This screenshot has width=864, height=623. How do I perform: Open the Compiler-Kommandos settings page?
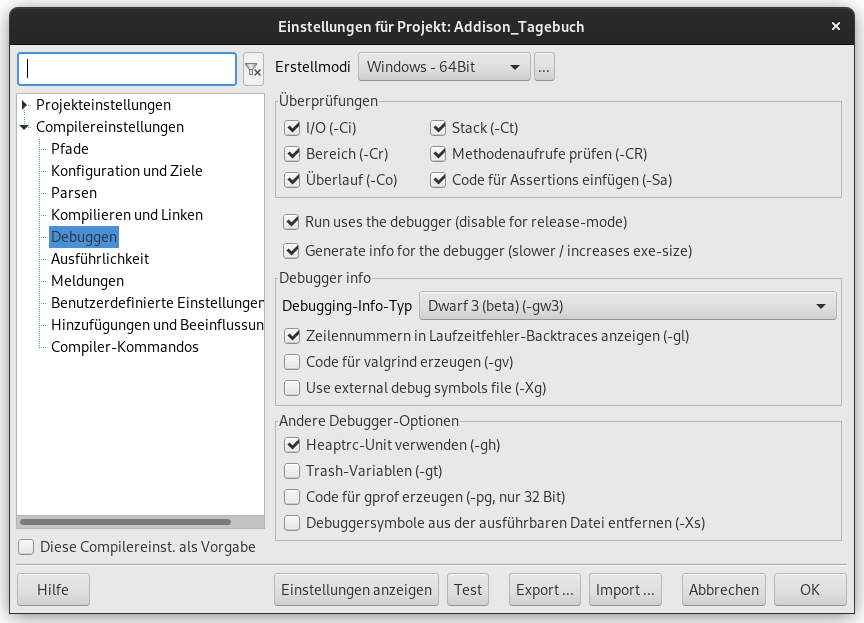point(124,347)
